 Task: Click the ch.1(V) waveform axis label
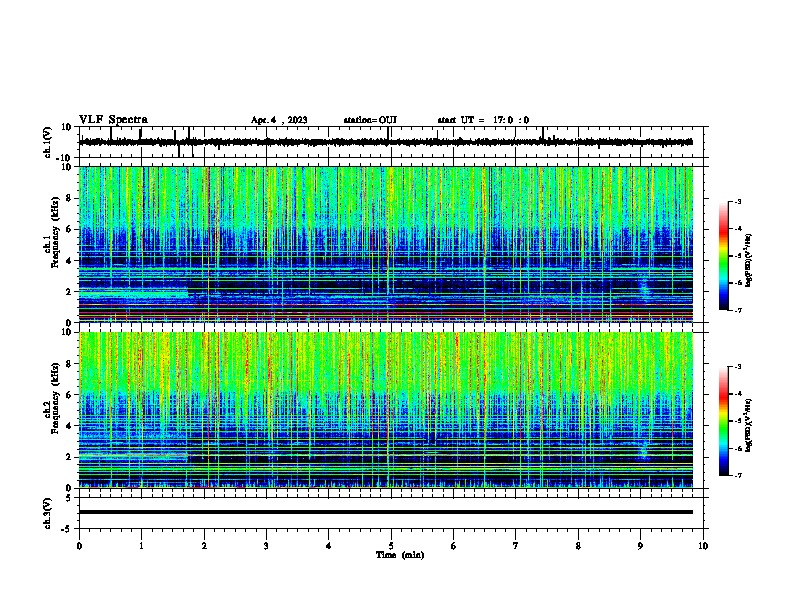click(48, 142)
